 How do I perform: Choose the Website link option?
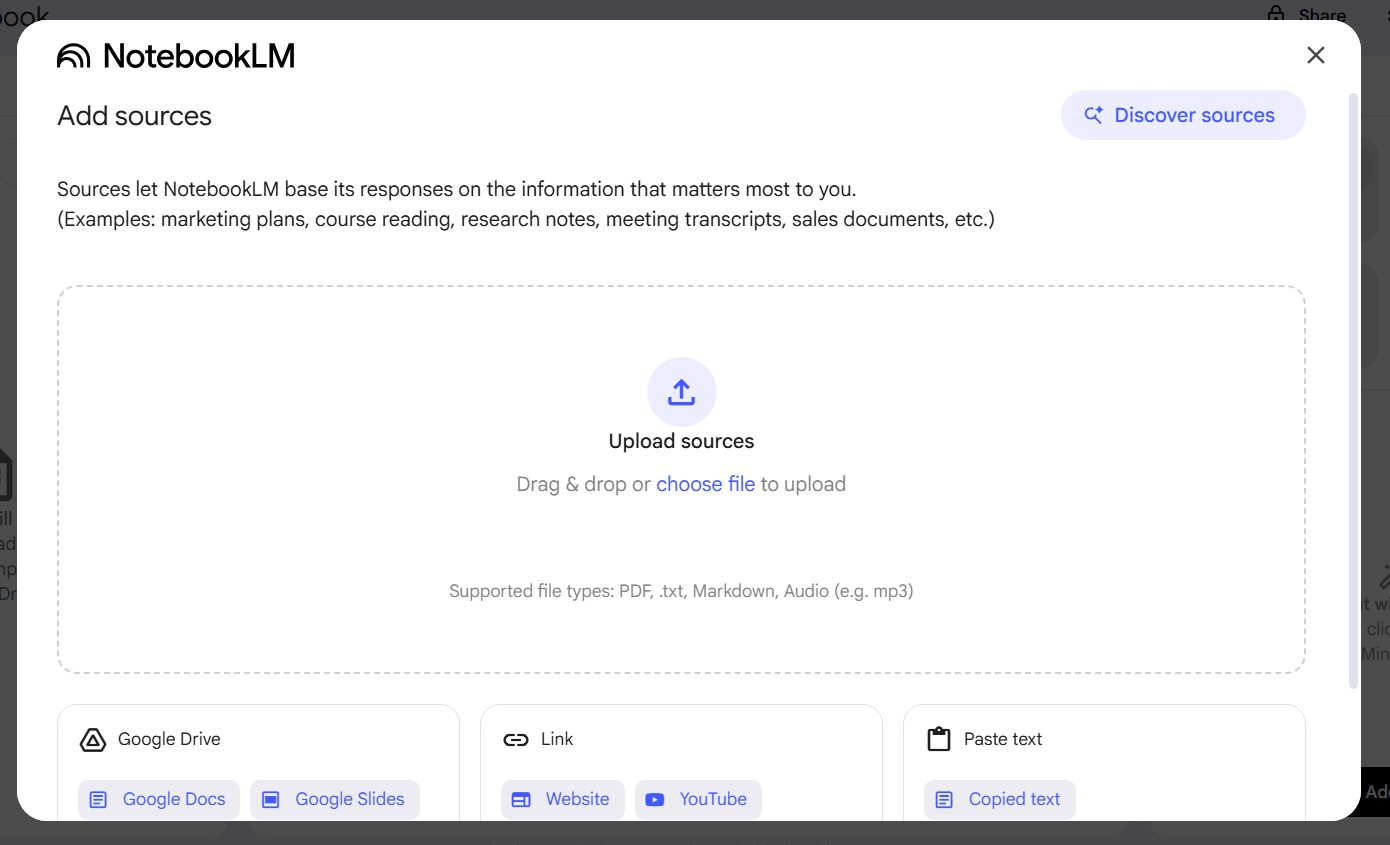[562, 799]
